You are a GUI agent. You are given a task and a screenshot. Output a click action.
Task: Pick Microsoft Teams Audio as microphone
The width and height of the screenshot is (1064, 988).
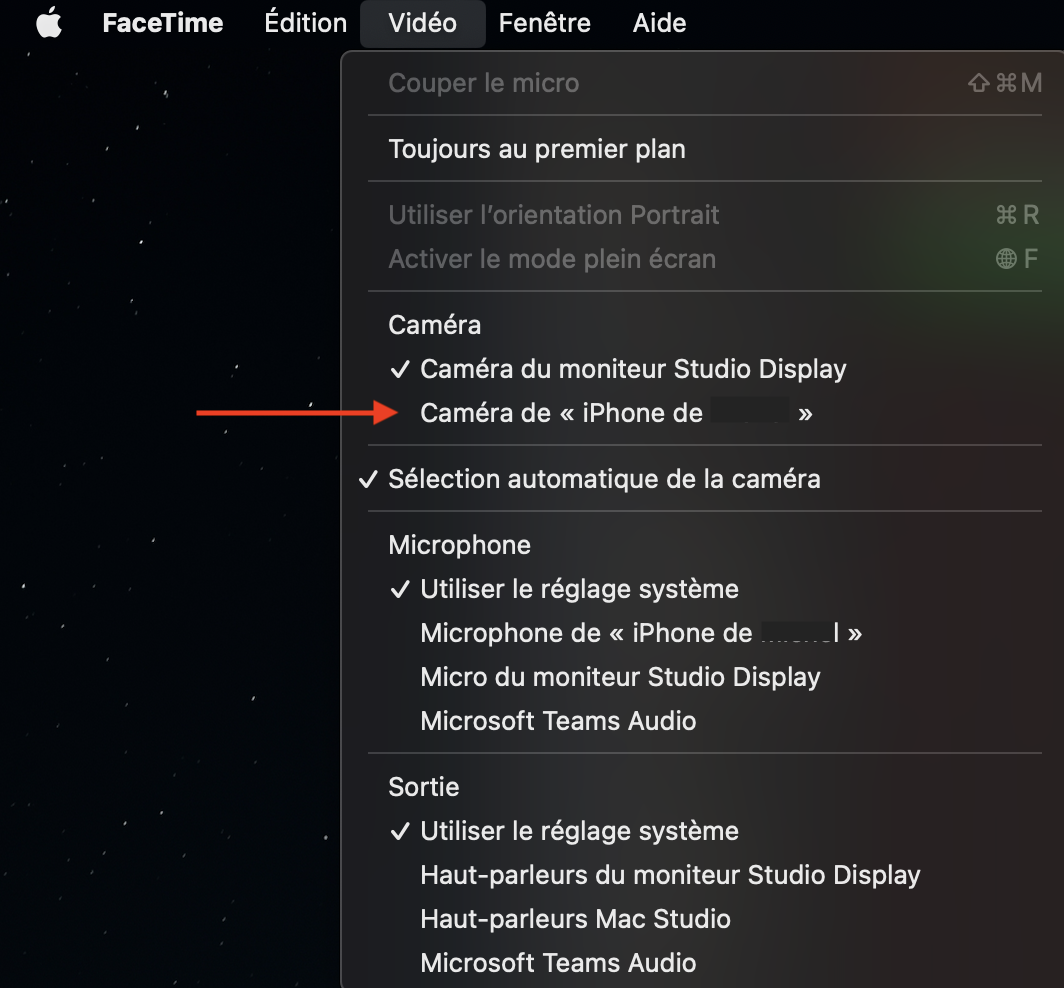(x=558, y=721)
